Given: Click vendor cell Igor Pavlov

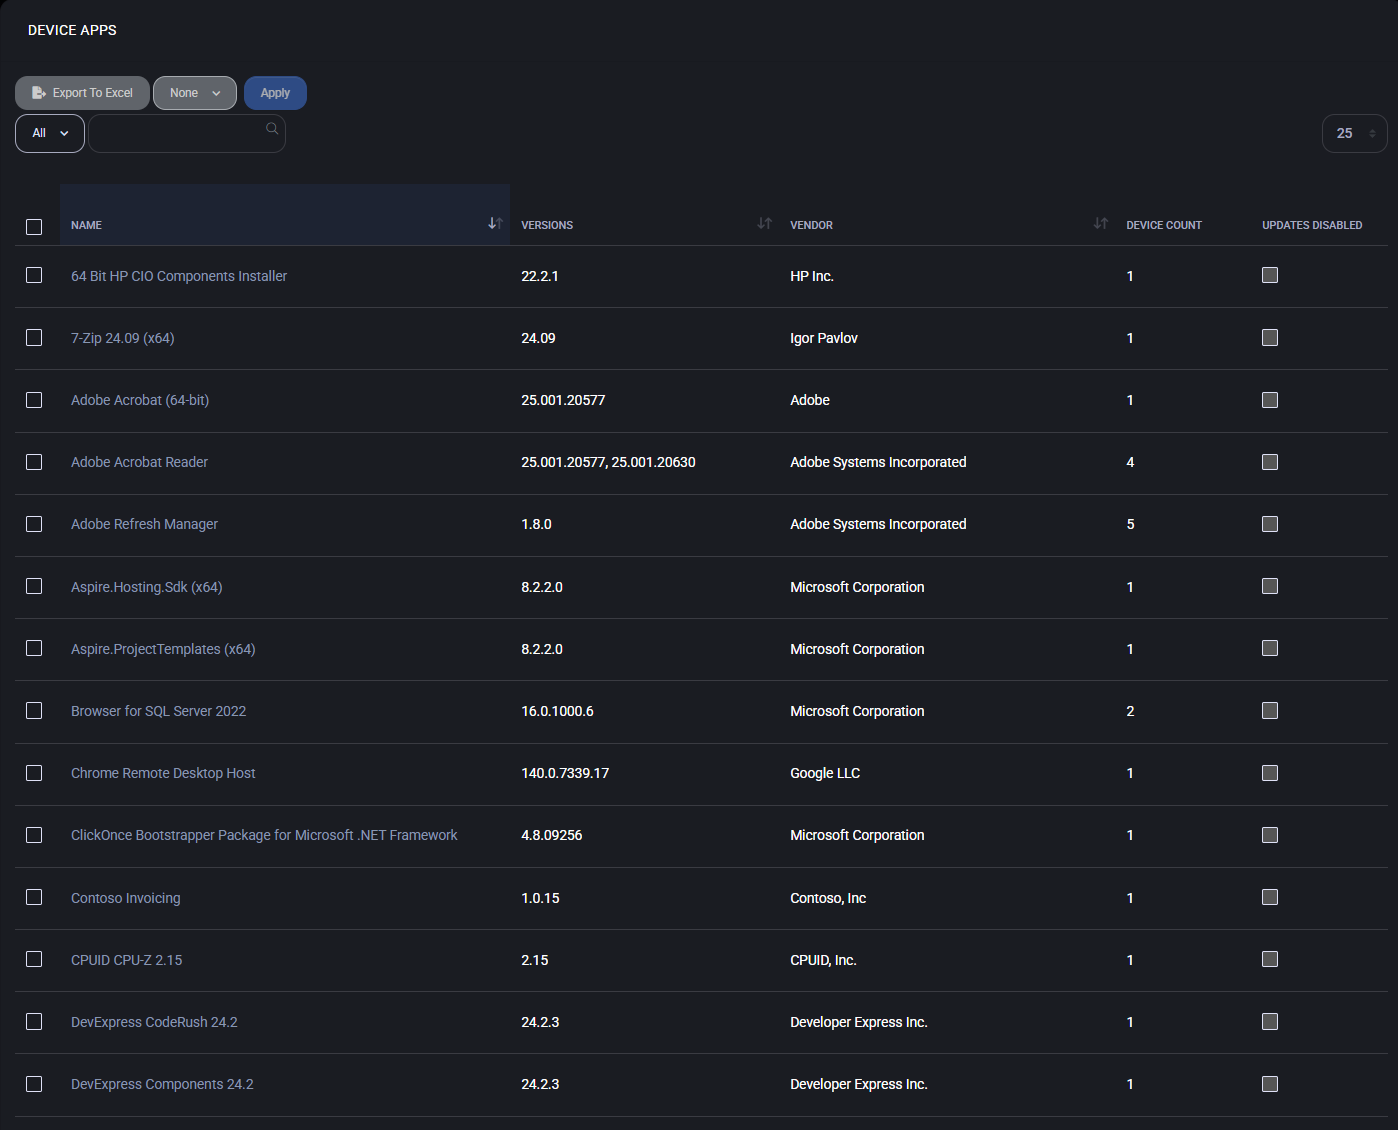Looking at the screenshot, I should tap(824, 338).
